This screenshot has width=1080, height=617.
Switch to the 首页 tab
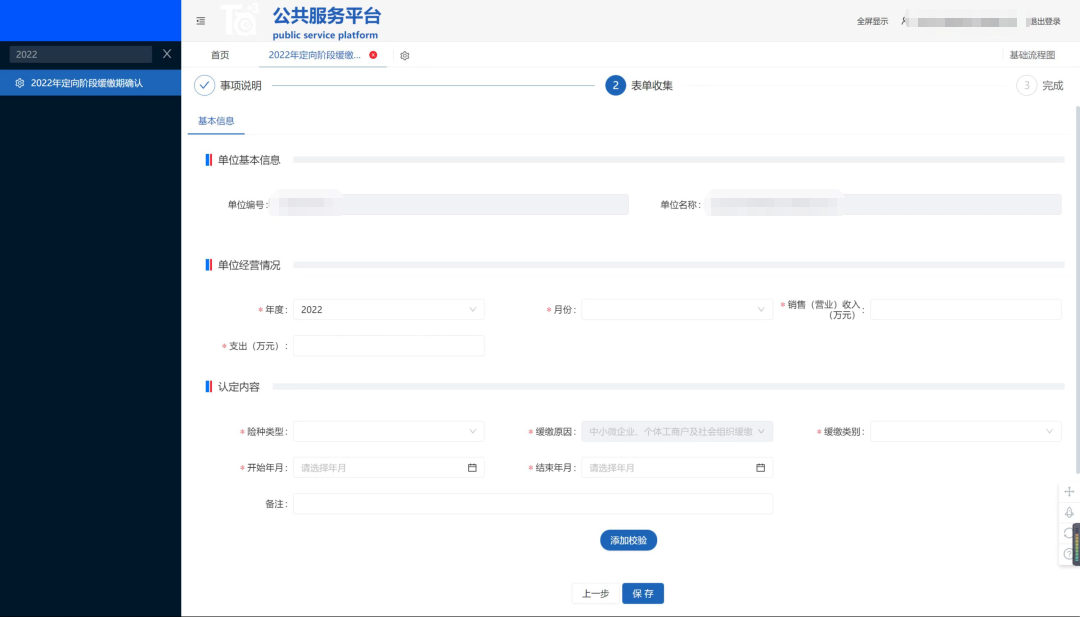(219, 56)
